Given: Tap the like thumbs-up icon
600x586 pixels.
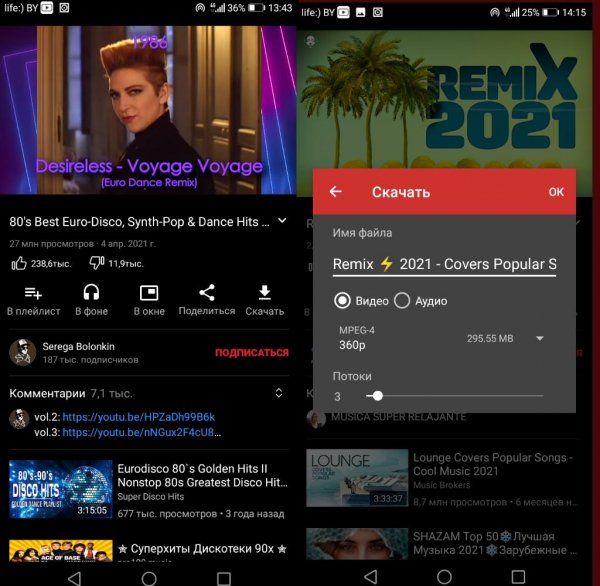Looking at the screenshot, I should (x=19, y=263).
